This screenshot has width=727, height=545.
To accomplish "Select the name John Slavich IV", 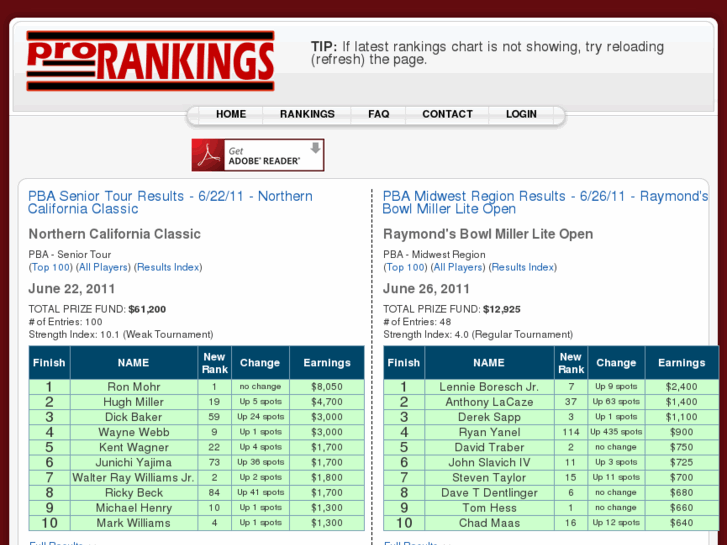I will coord(489,462).
